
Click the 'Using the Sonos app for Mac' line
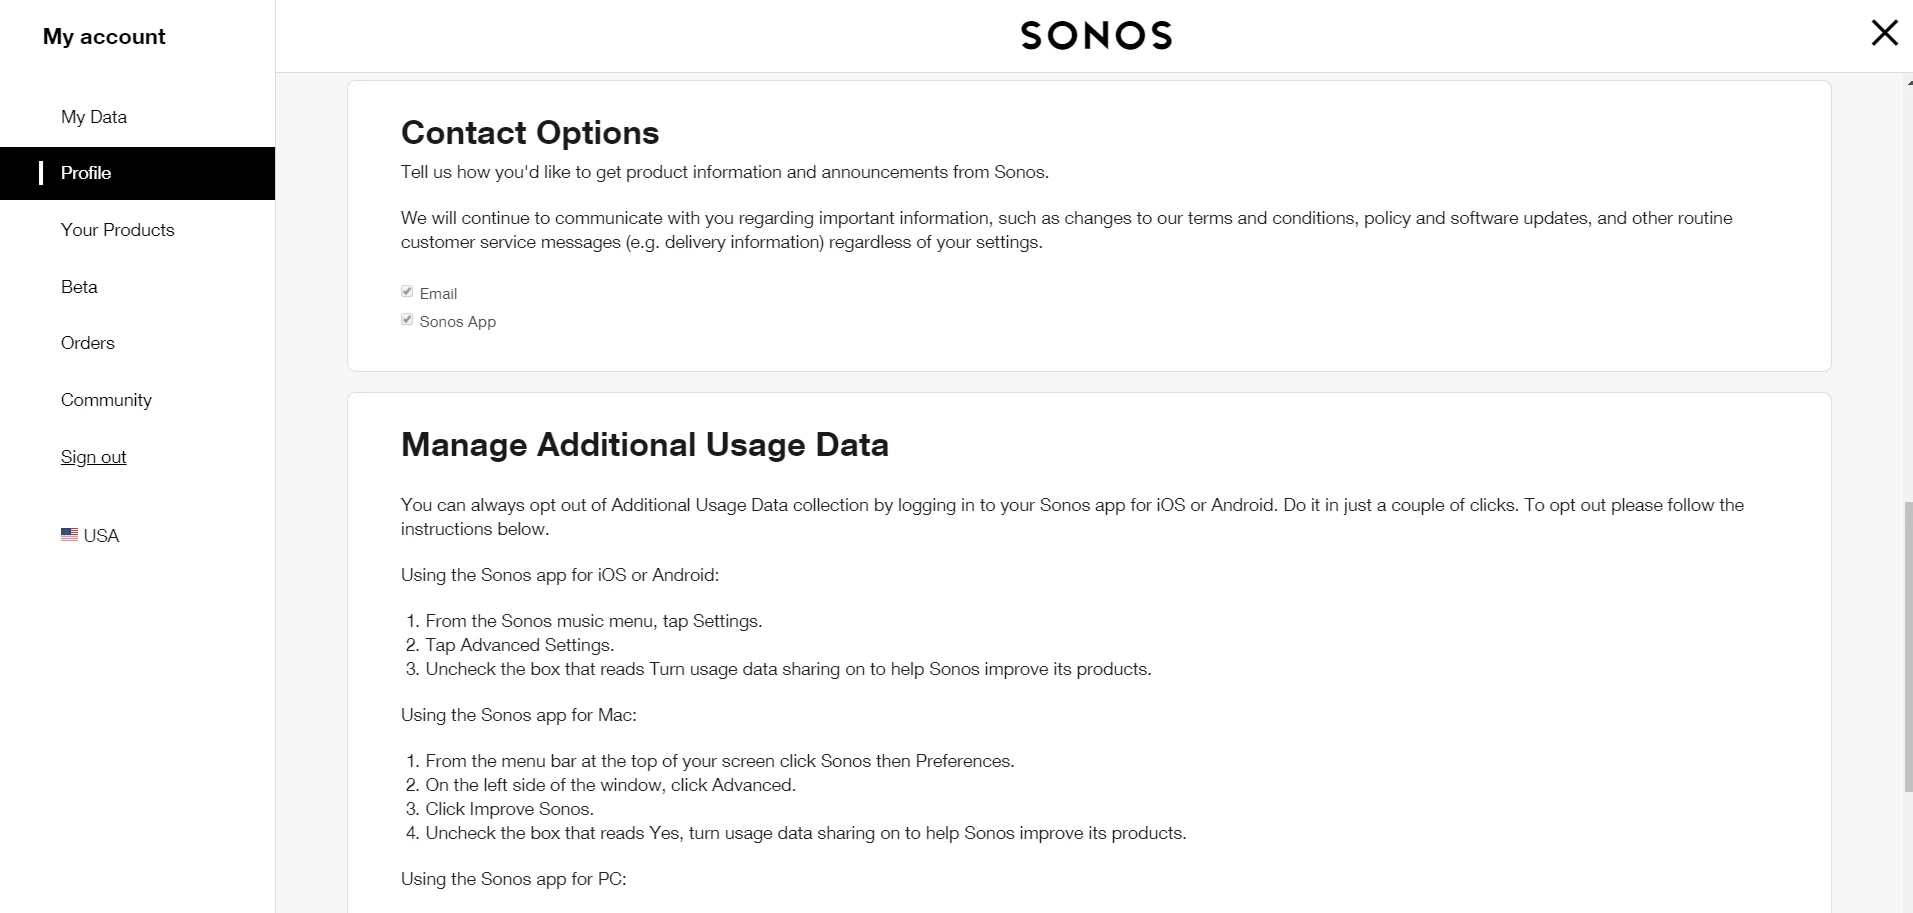tap(518, 715)
